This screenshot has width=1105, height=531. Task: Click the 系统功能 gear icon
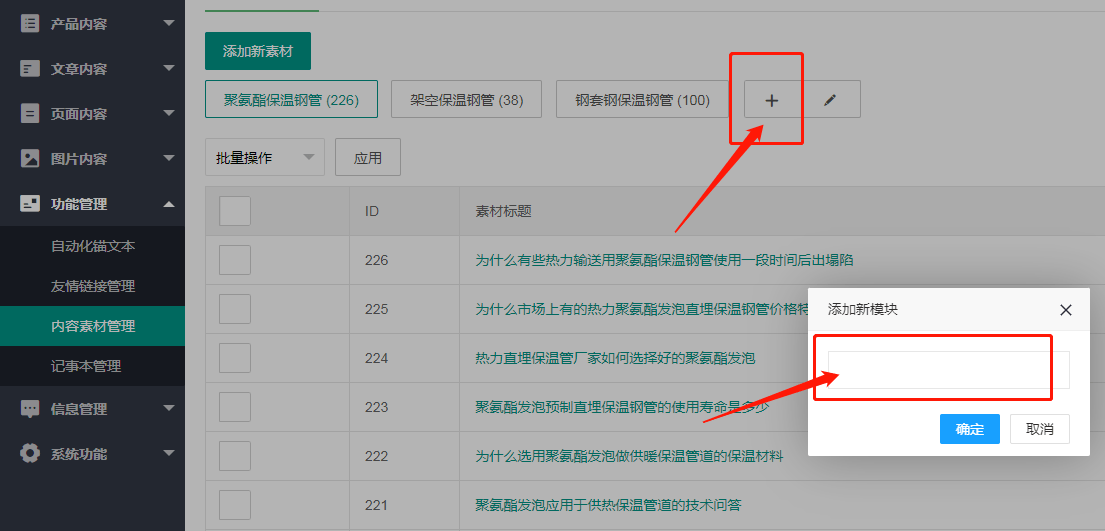pos(30,453)
